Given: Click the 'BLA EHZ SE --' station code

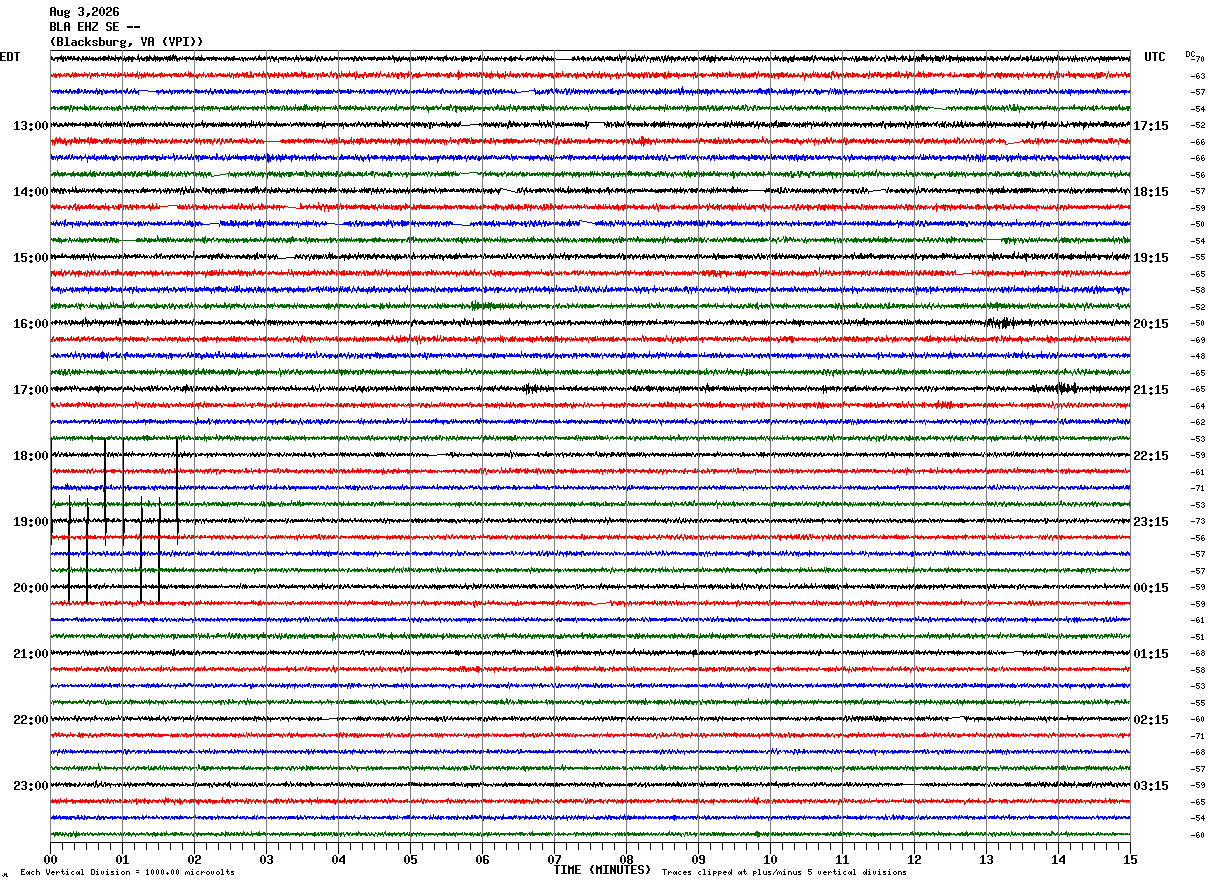Looking at the screenshot, I should pos(95,27).
